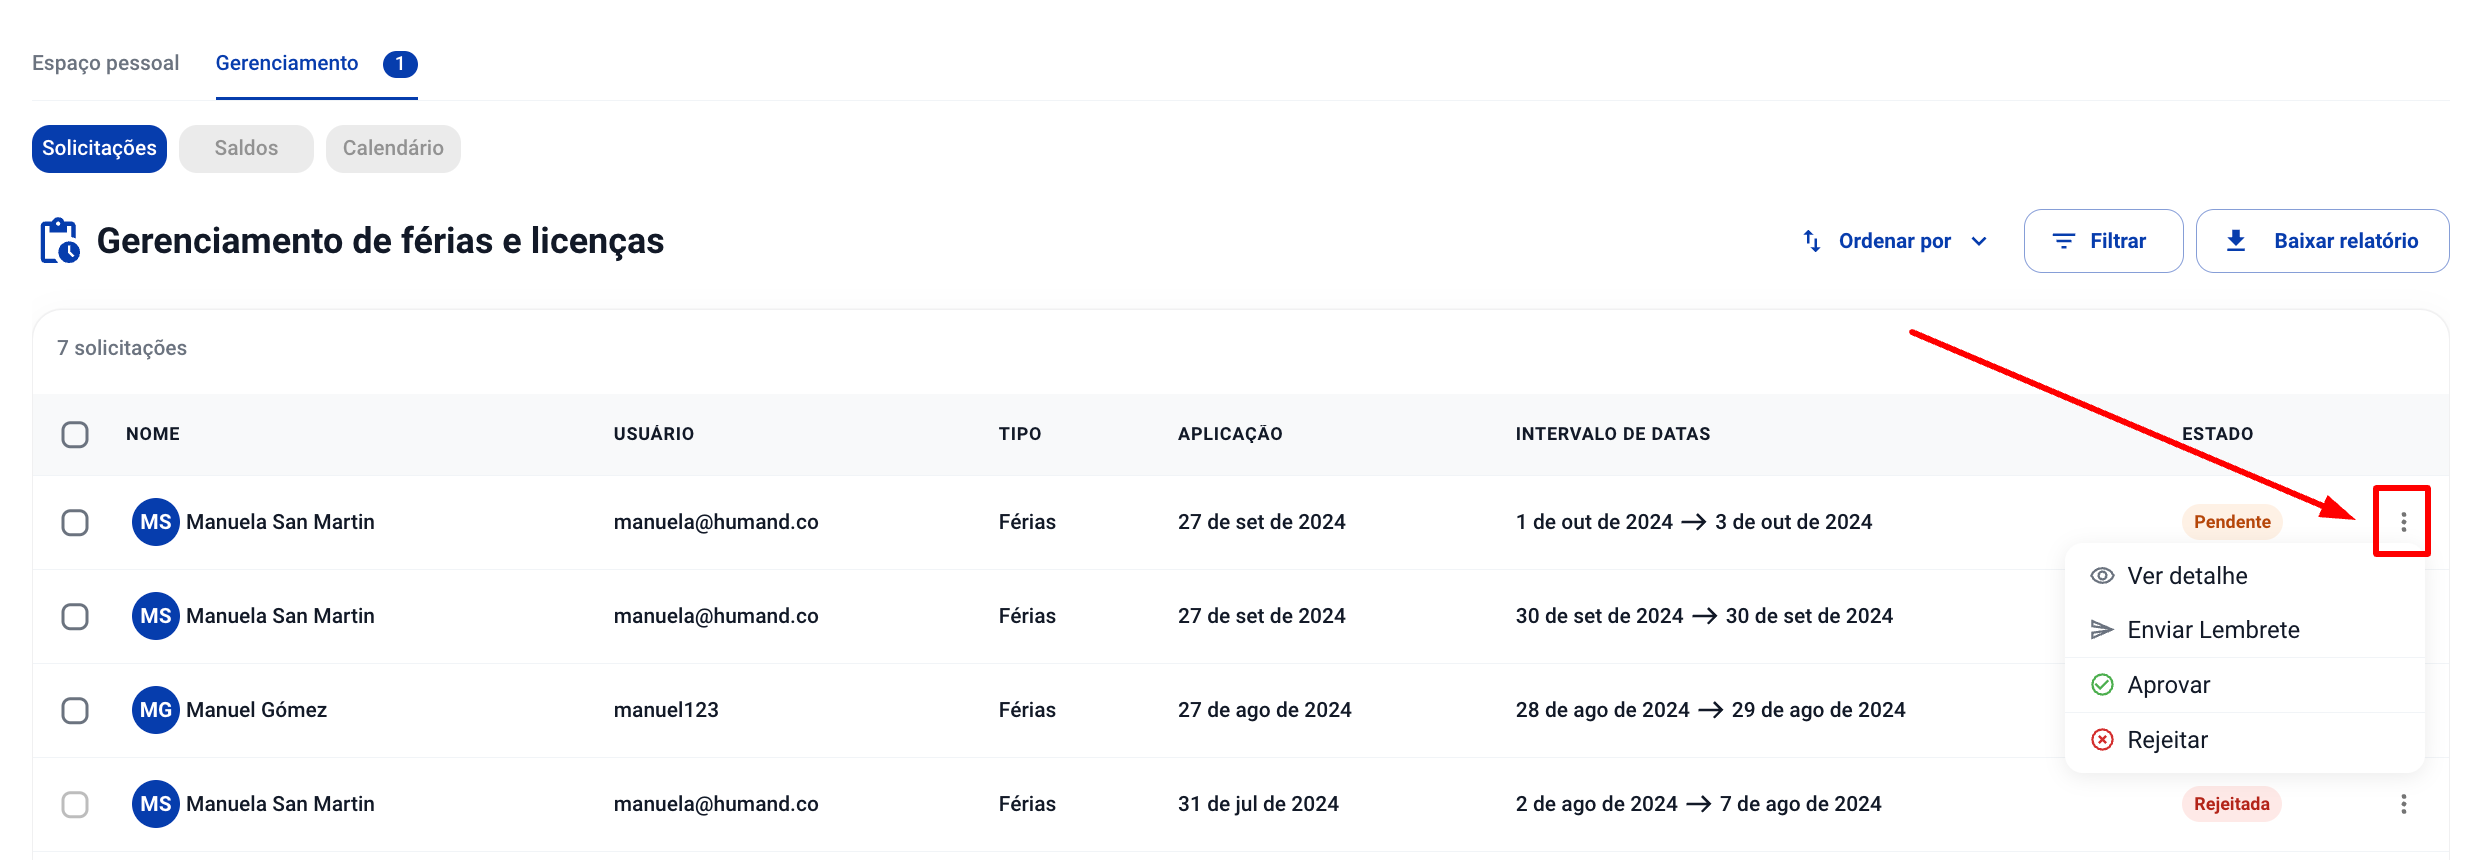2480x860 pixels.
Task: Select Rejeitar in the context menu
Action: tap(2244, 740)
